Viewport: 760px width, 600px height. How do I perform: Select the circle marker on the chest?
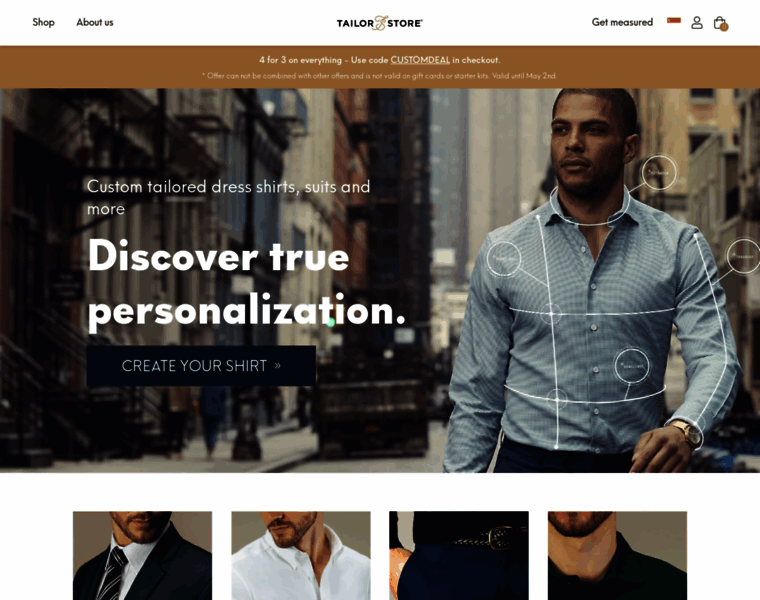(x=504, y=259)
